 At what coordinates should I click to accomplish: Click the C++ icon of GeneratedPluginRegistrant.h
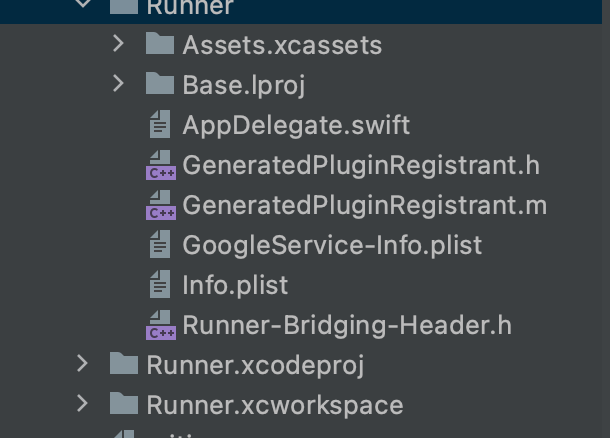point(161,165)
